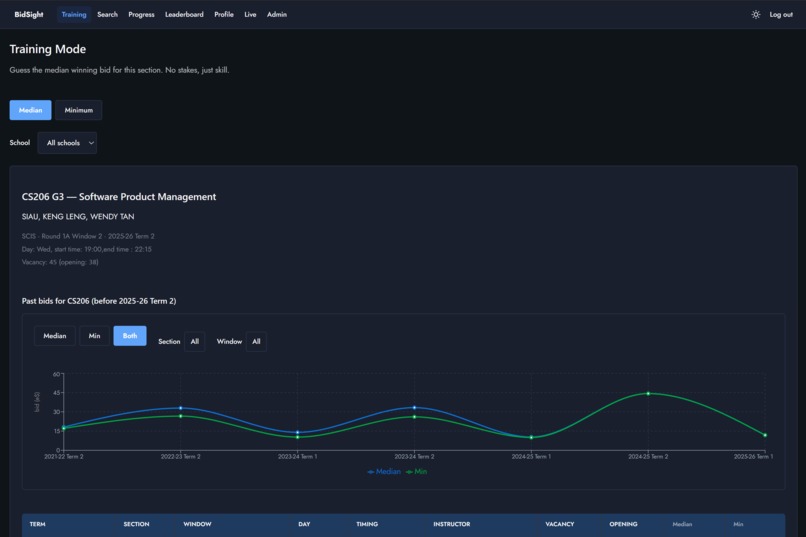Click the Min table column header
Image resolution: width=806 pixels, height=537 pixels.
(x=738, y=524)
